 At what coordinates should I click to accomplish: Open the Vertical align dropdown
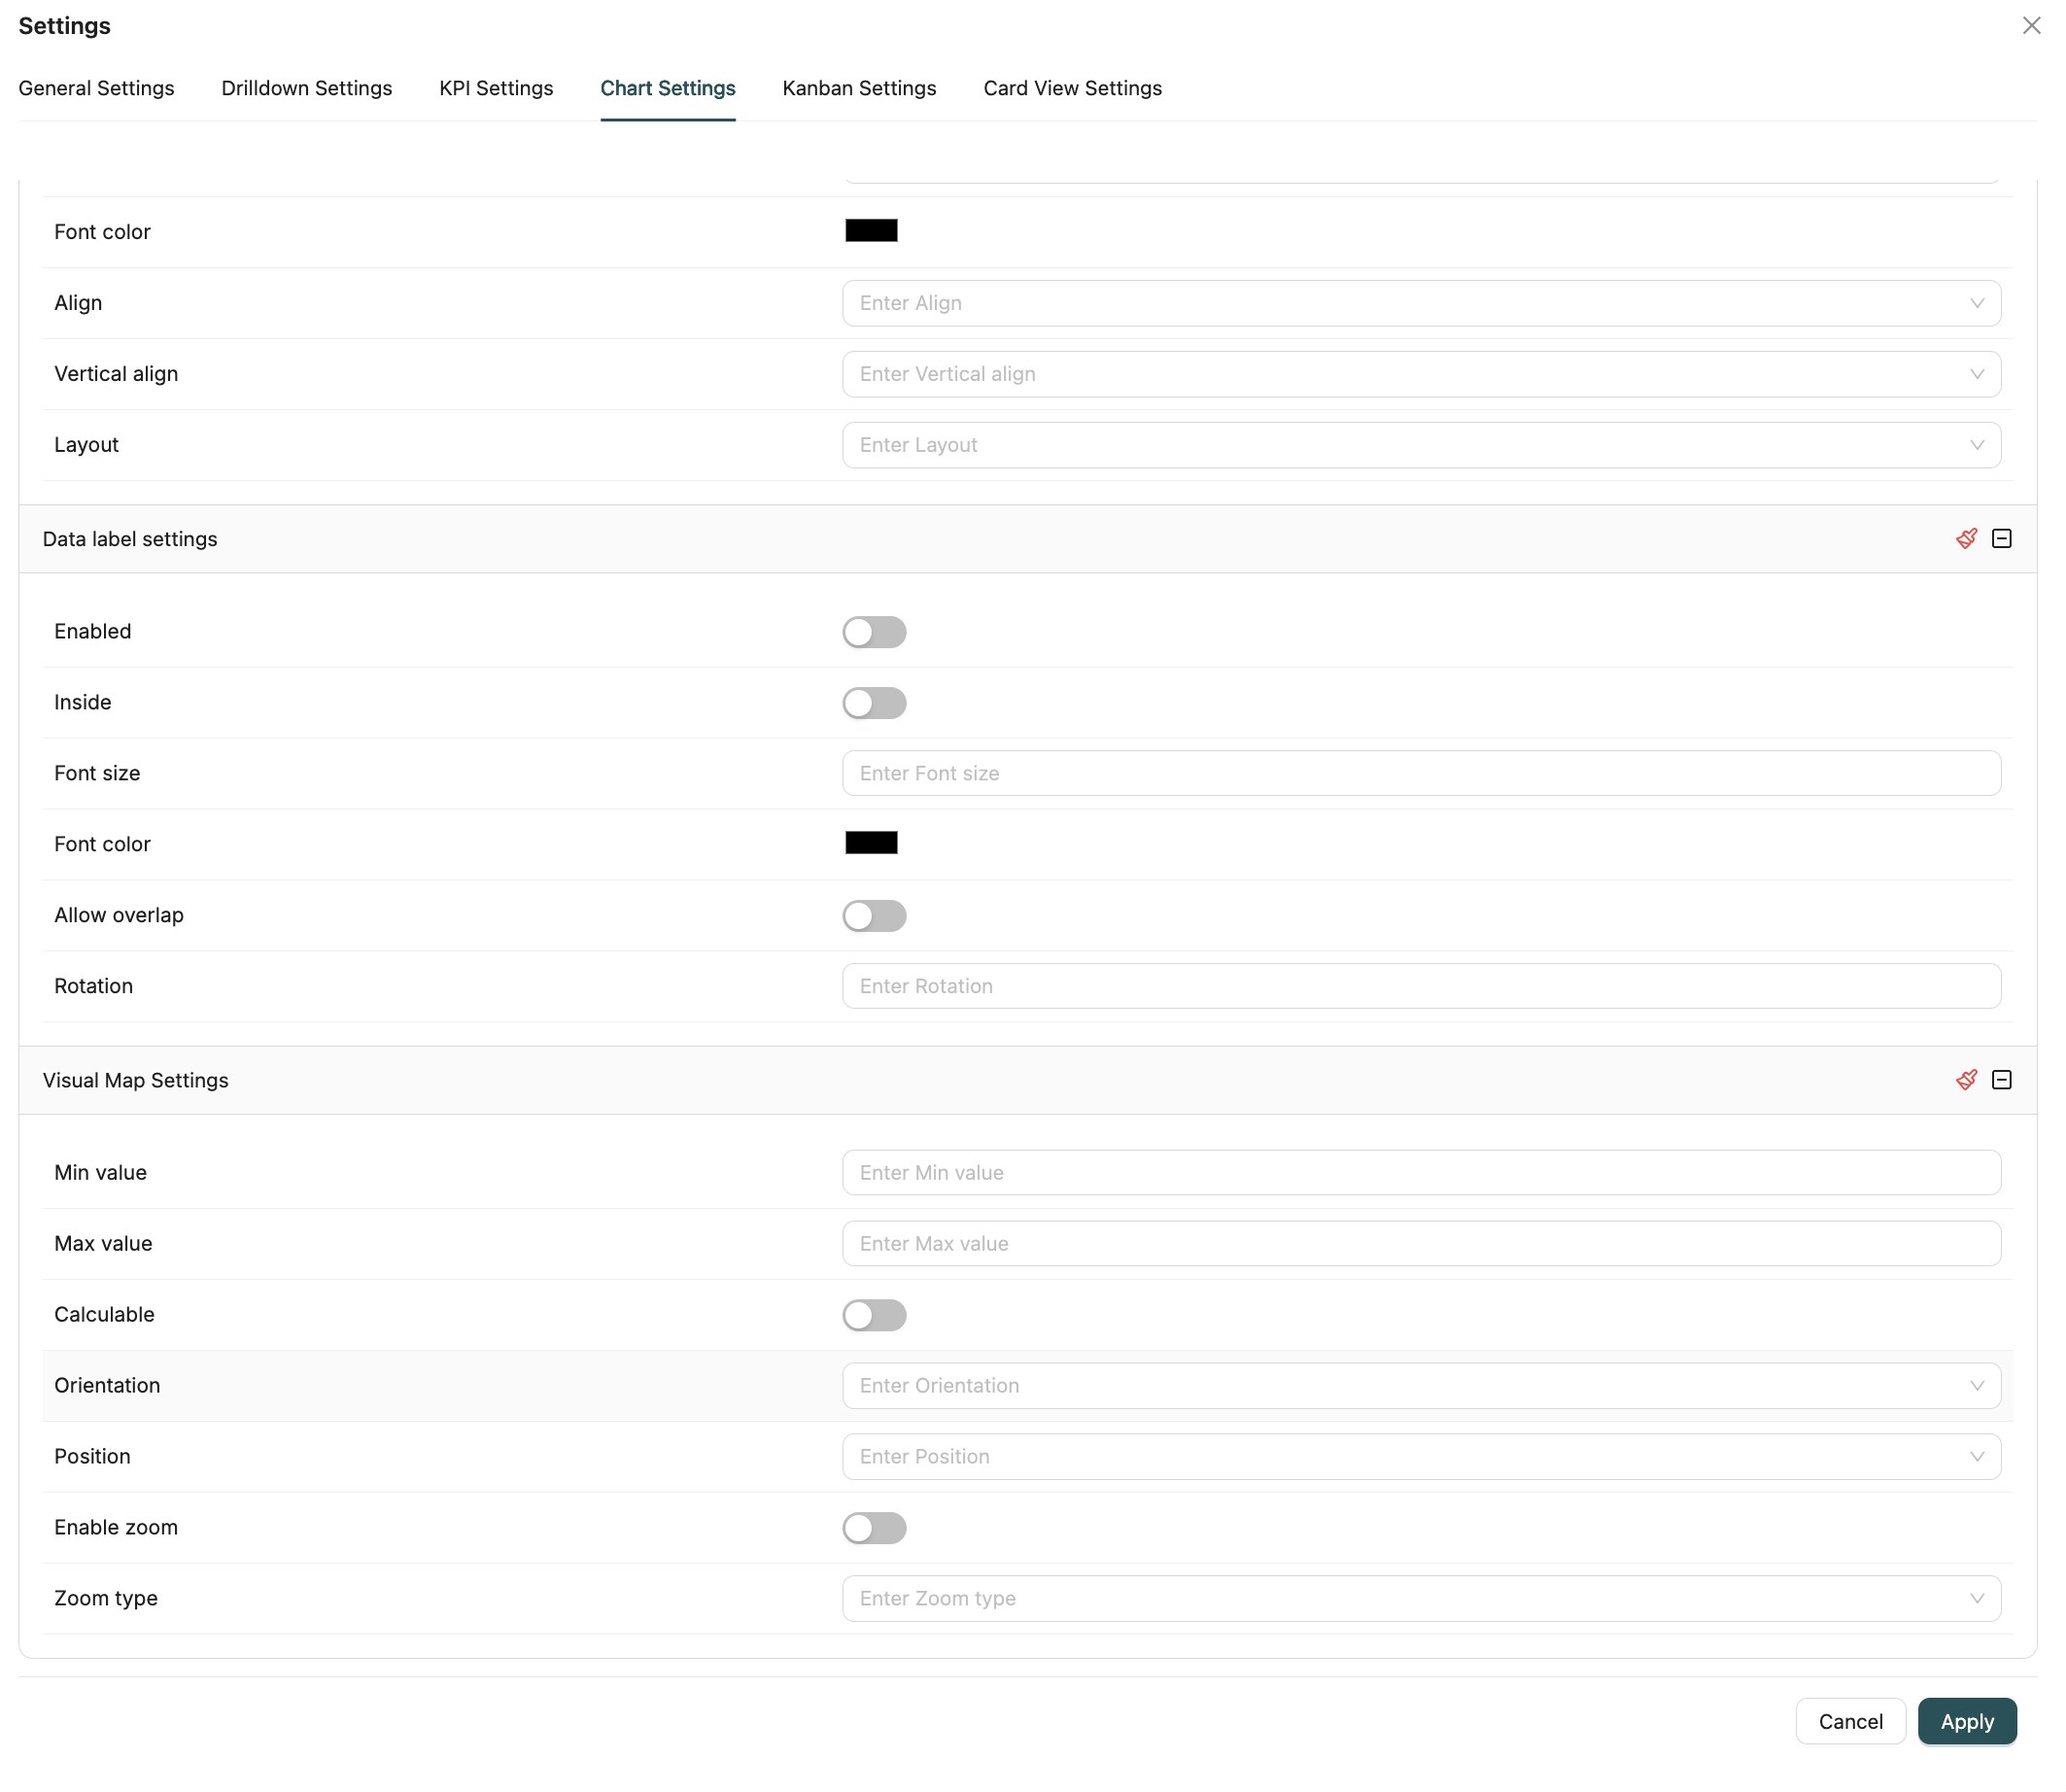tap(1420, 373)
